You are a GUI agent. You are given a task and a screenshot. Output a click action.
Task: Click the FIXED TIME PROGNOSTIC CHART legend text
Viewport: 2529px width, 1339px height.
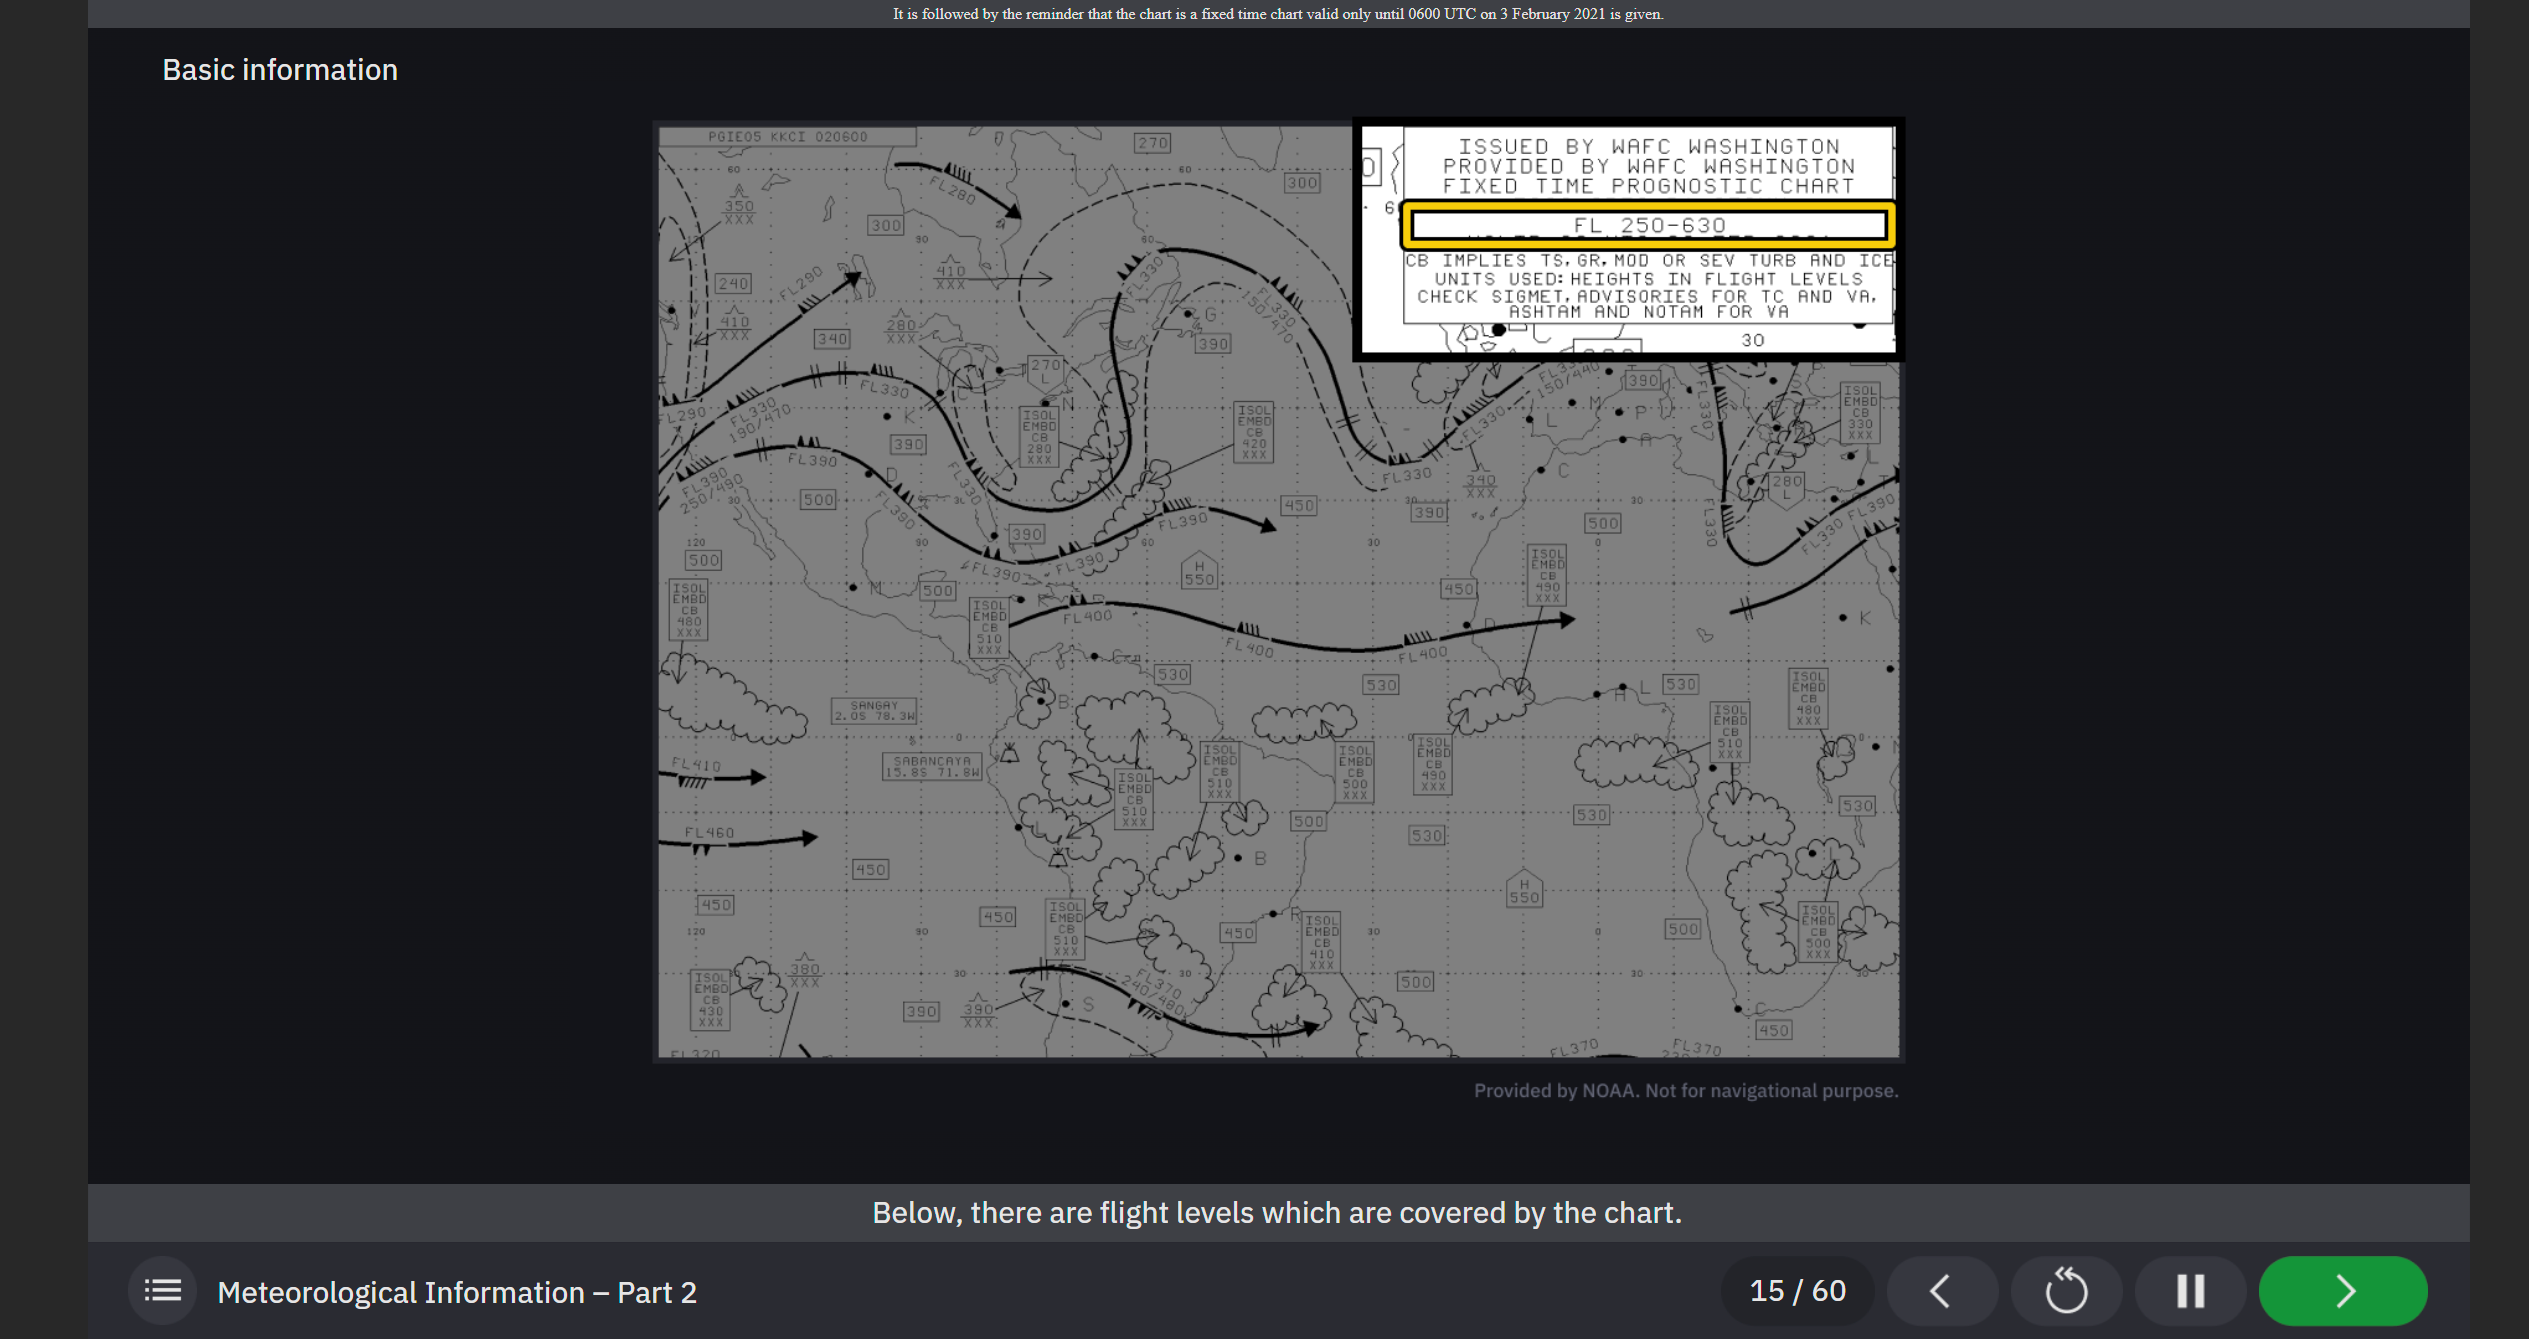[1648, 186]
